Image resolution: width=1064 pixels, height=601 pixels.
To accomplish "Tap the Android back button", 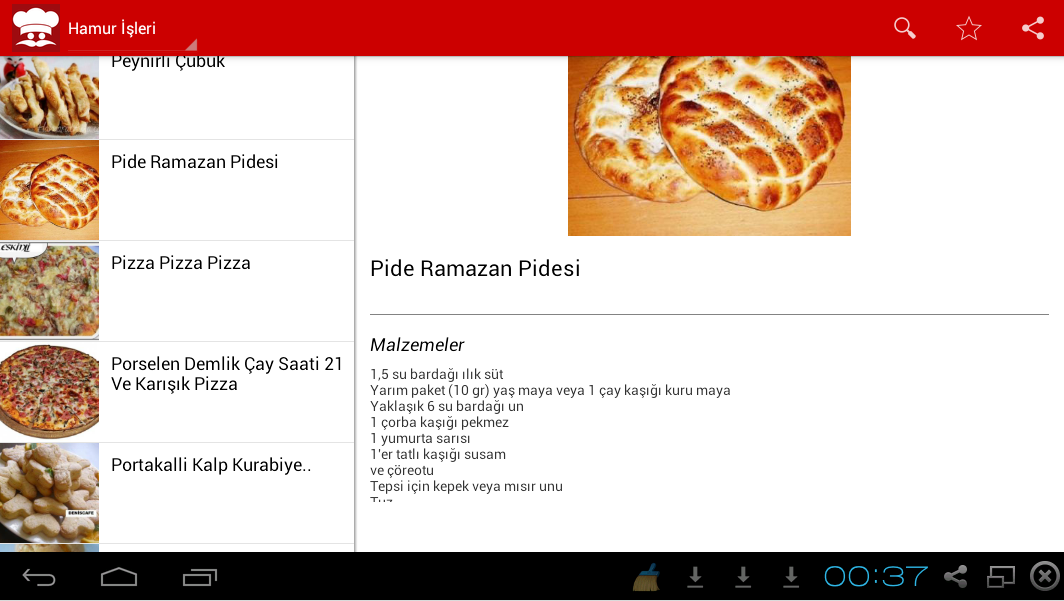I will pos(39,577).
